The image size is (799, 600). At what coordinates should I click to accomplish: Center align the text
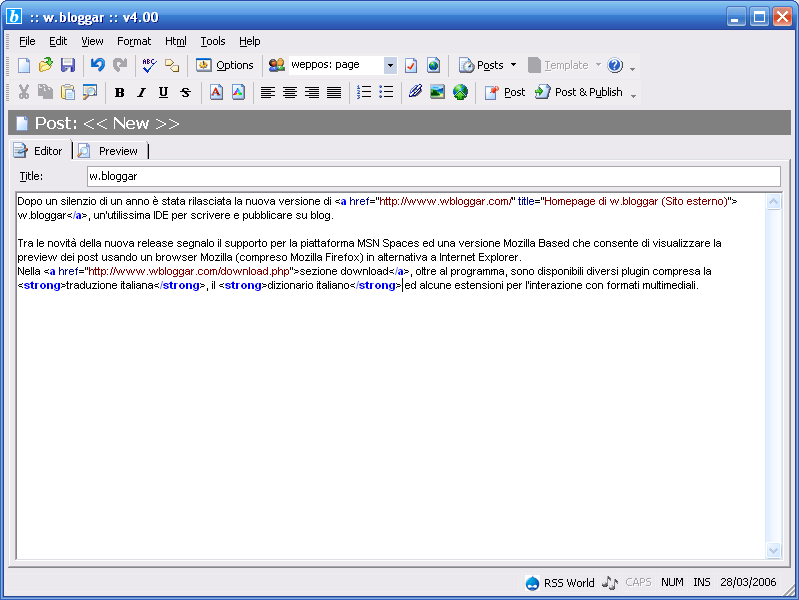pos(290,92)
